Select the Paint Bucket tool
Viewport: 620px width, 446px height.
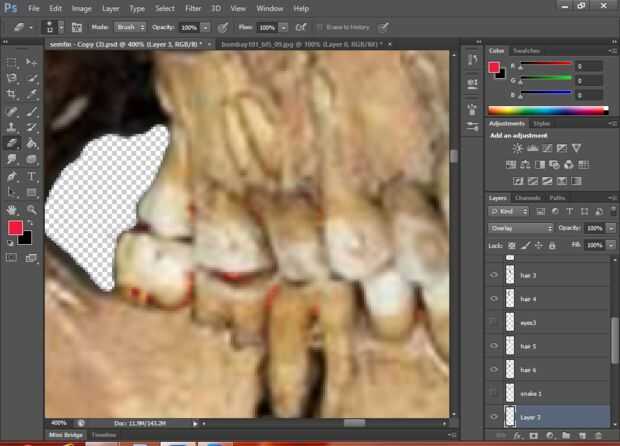coord(31,143)
